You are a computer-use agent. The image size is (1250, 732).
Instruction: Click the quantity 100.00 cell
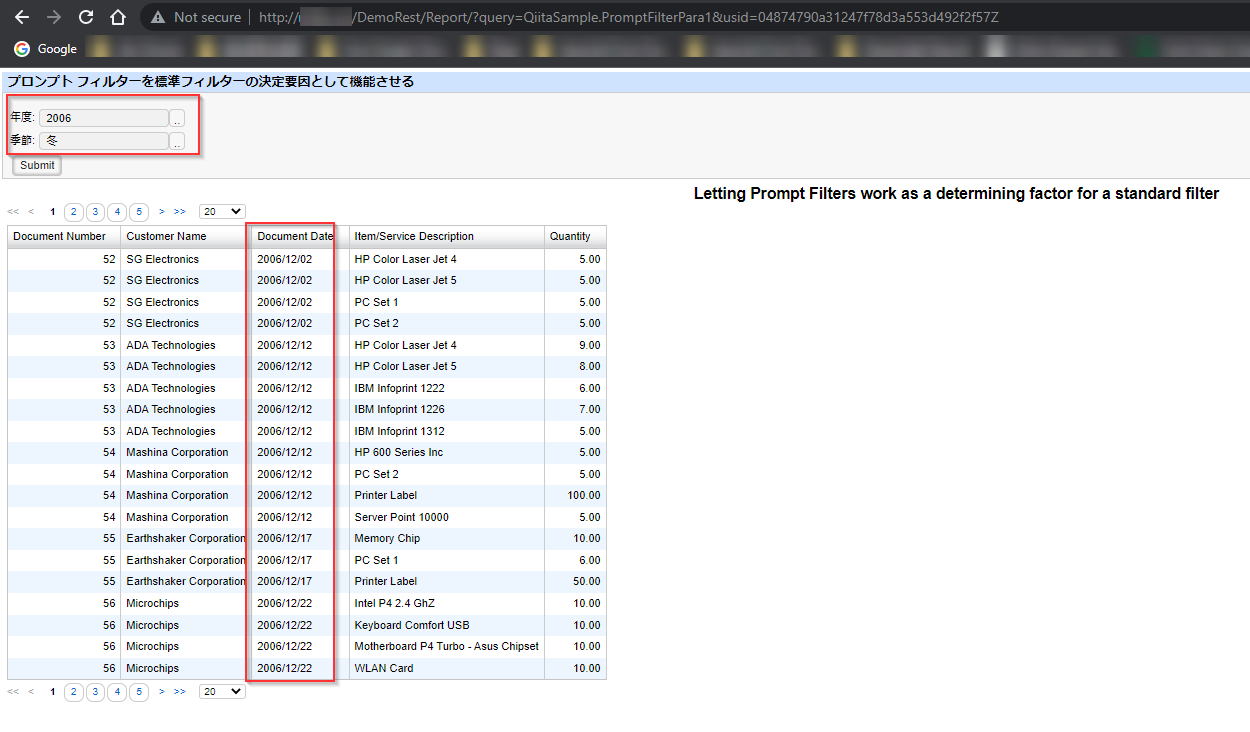575,495
